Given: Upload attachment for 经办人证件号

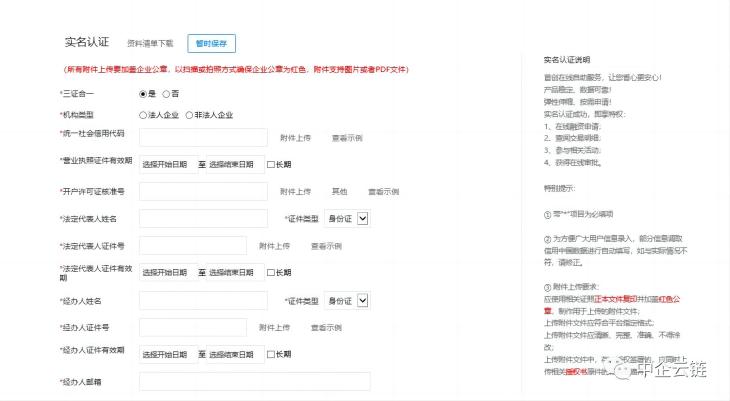Looking at the screenshot, I should click(x=274, y=327).
